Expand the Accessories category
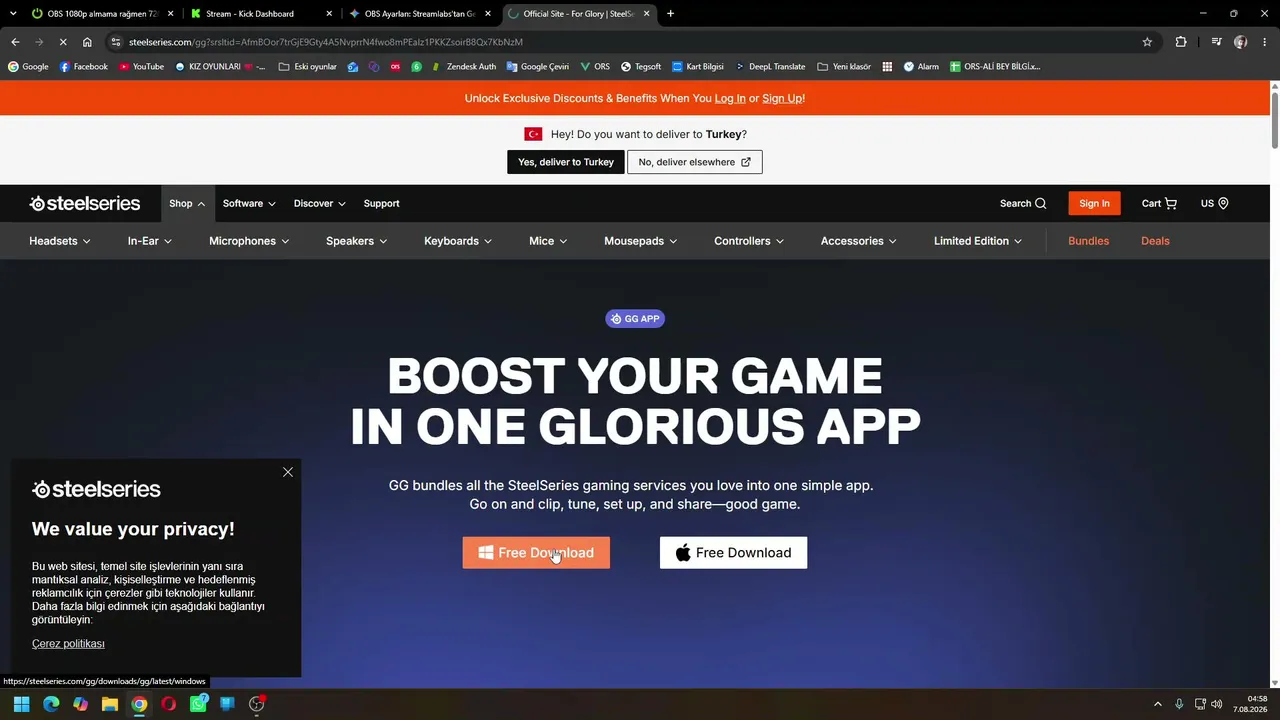Viewport: 1280px width, 720px height. click(x=859, y=241)
